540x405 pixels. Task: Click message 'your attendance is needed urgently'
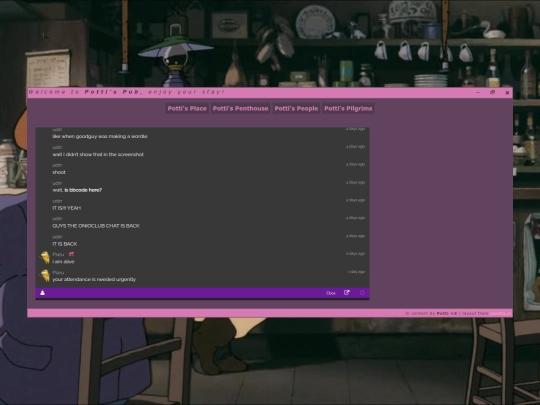tap(94, 279)
